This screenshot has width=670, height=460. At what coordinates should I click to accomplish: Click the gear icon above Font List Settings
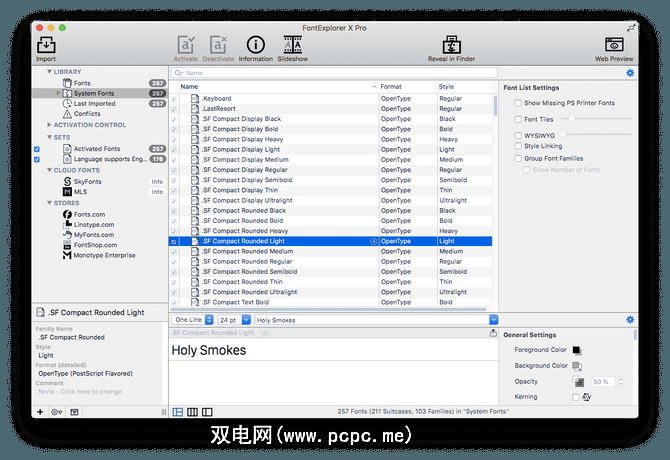click(630, 73)
